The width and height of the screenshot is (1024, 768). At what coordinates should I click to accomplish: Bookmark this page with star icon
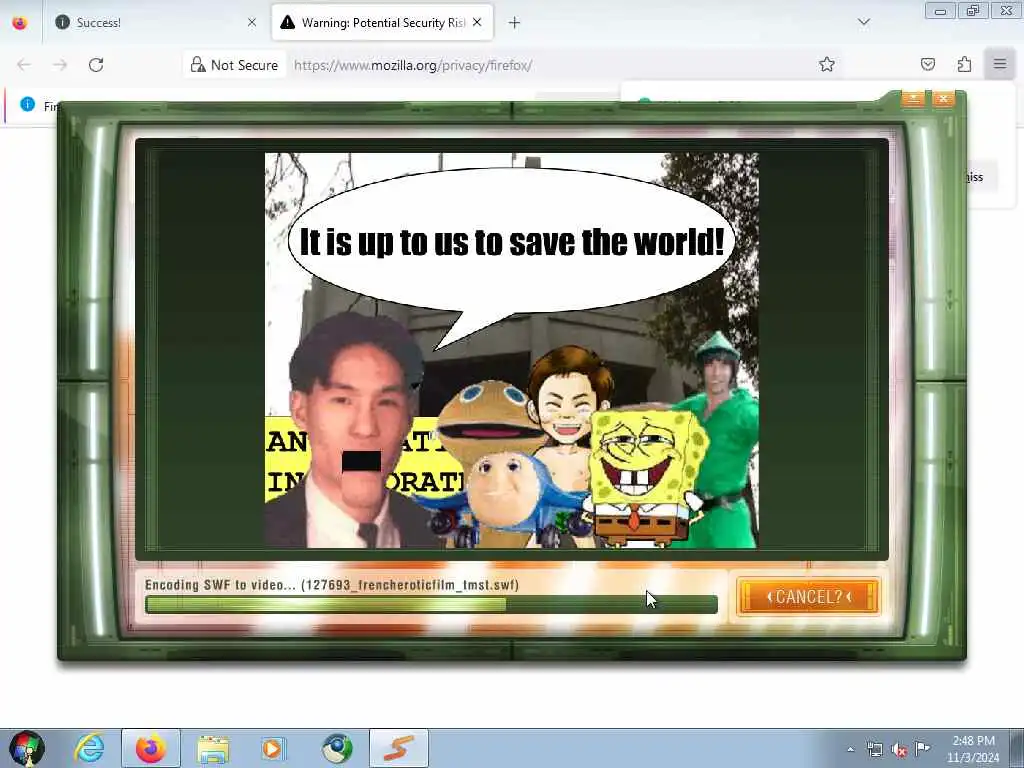(827, 64)
